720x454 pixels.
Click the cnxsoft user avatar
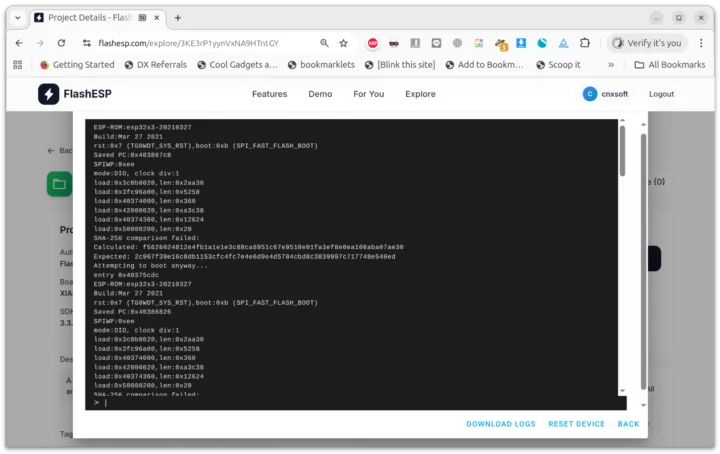[590, 94]
